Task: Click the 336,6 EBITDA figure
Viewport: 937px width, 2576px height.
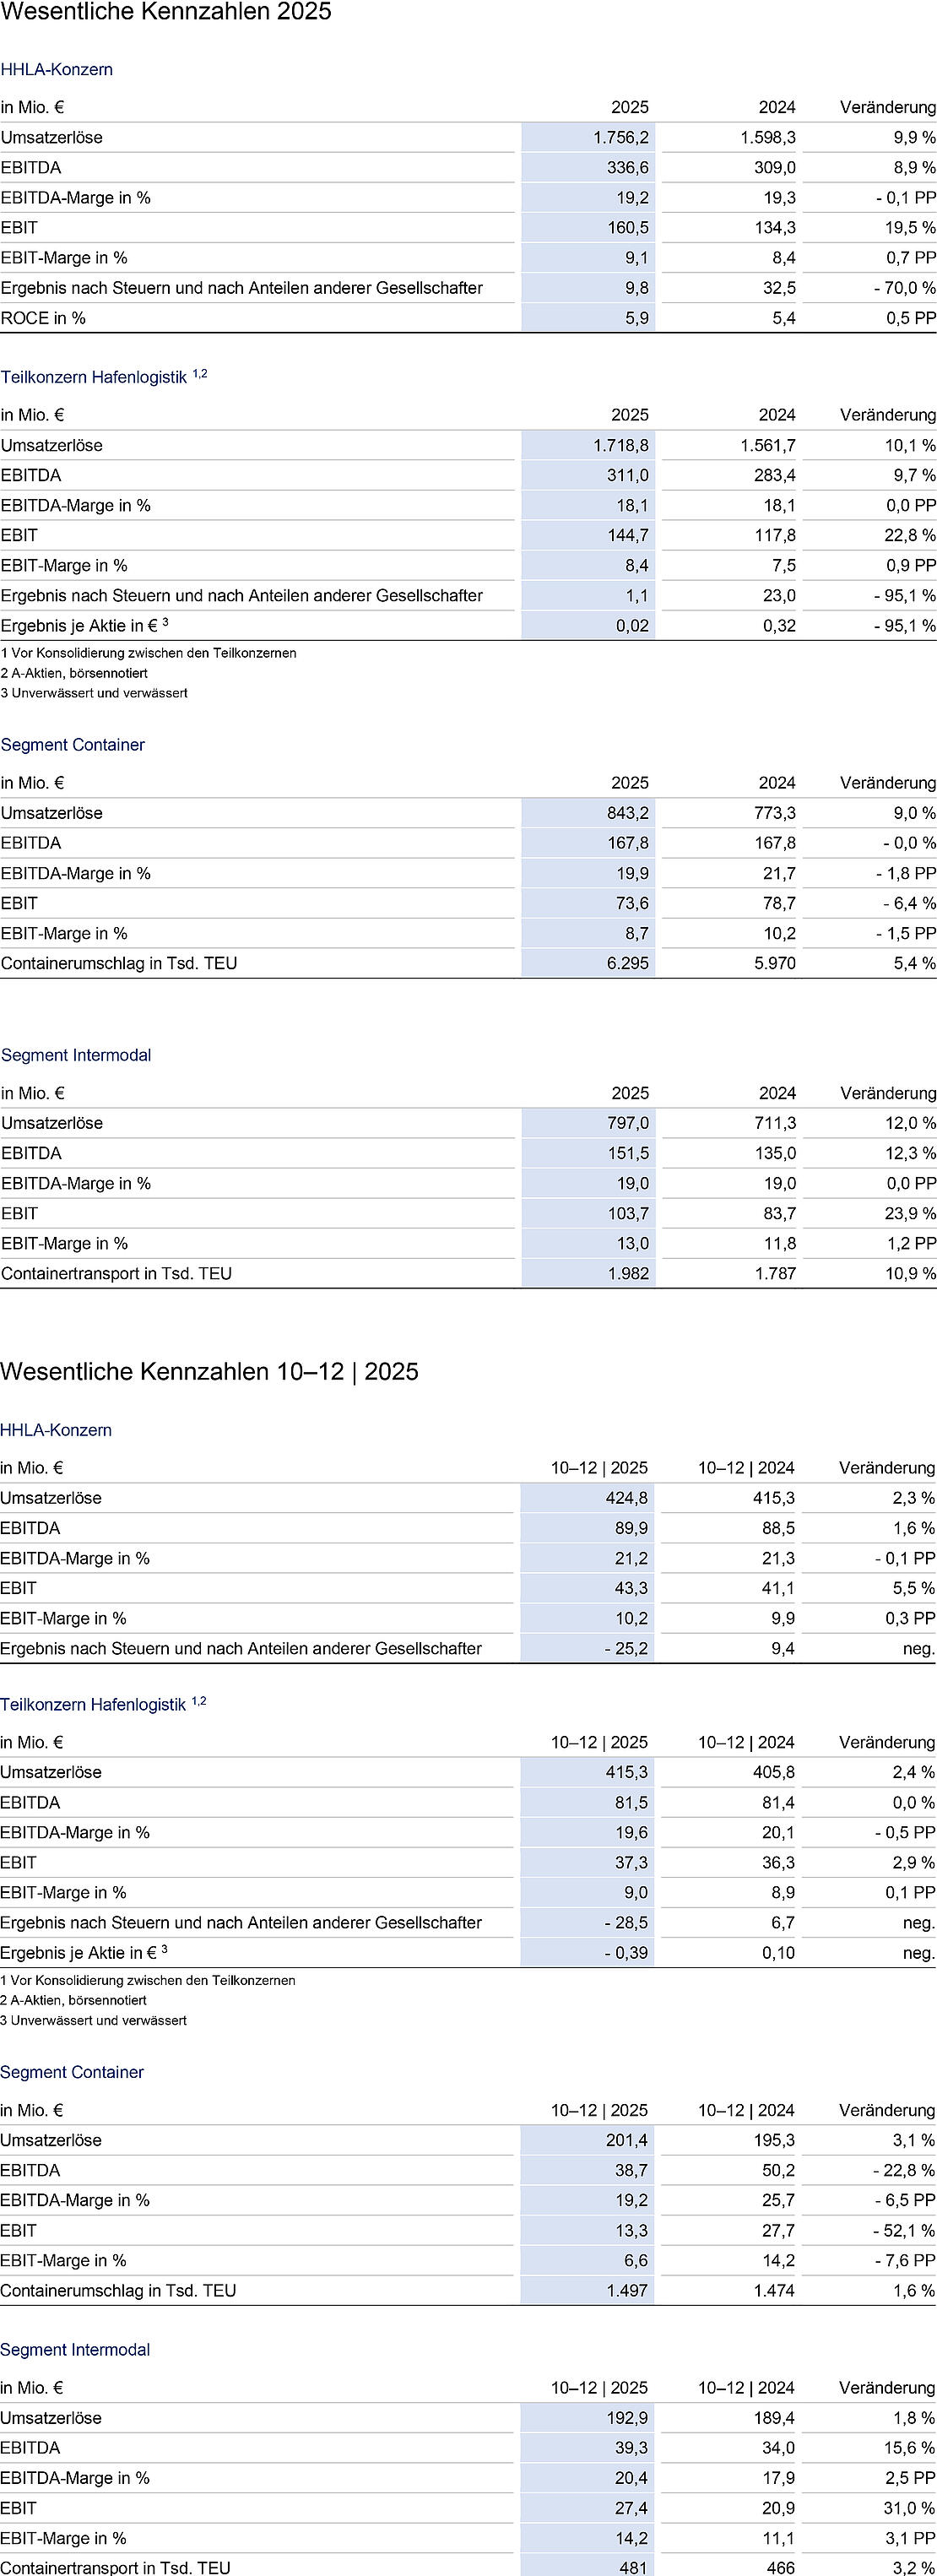Action: (628, 168)
